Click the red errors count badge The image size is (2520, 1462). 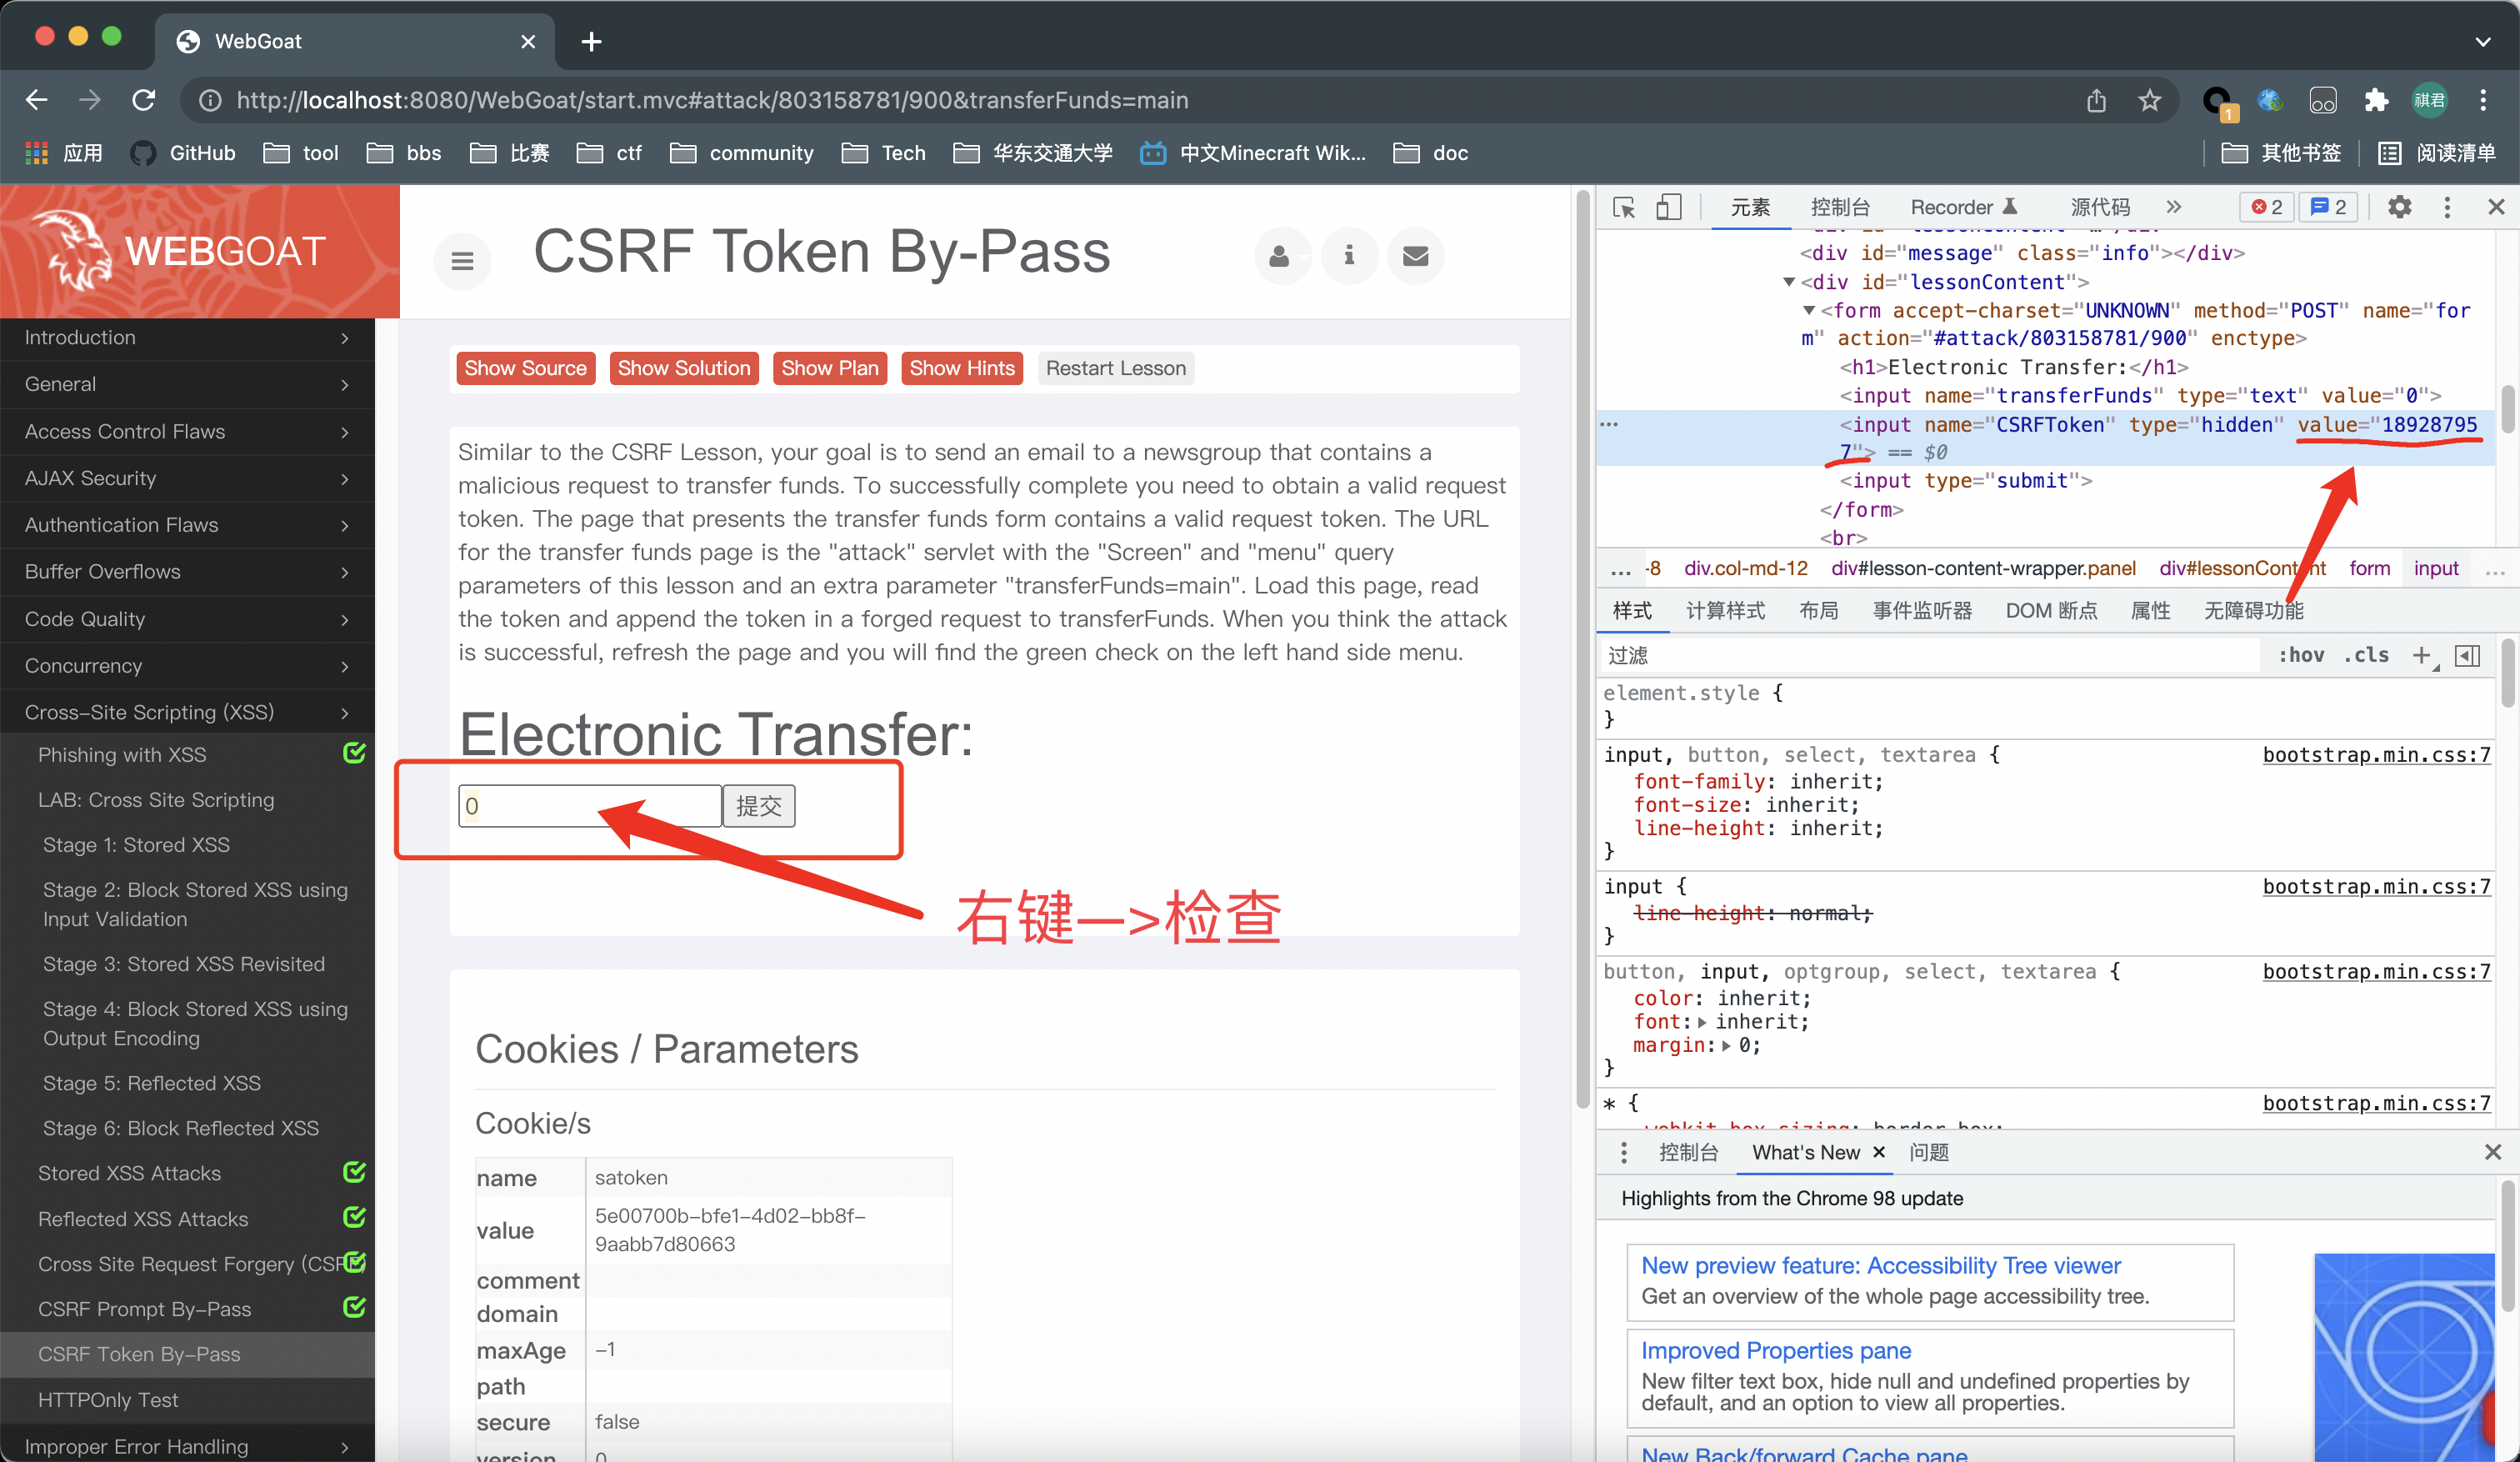click(x=2266, y=207)
